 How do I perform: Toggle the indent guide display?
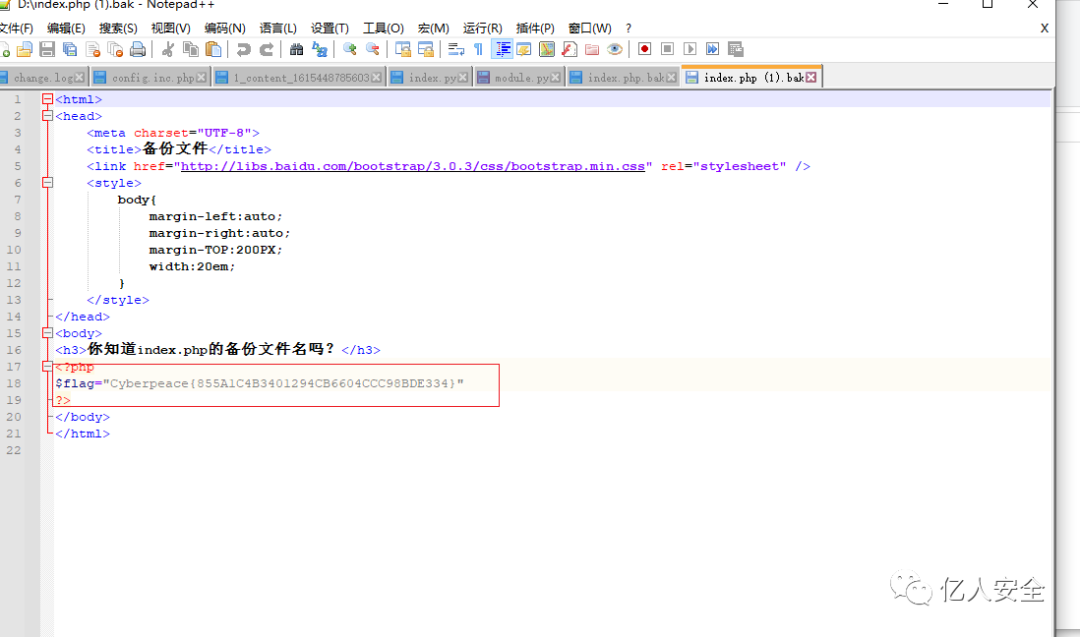coord(502,49)
